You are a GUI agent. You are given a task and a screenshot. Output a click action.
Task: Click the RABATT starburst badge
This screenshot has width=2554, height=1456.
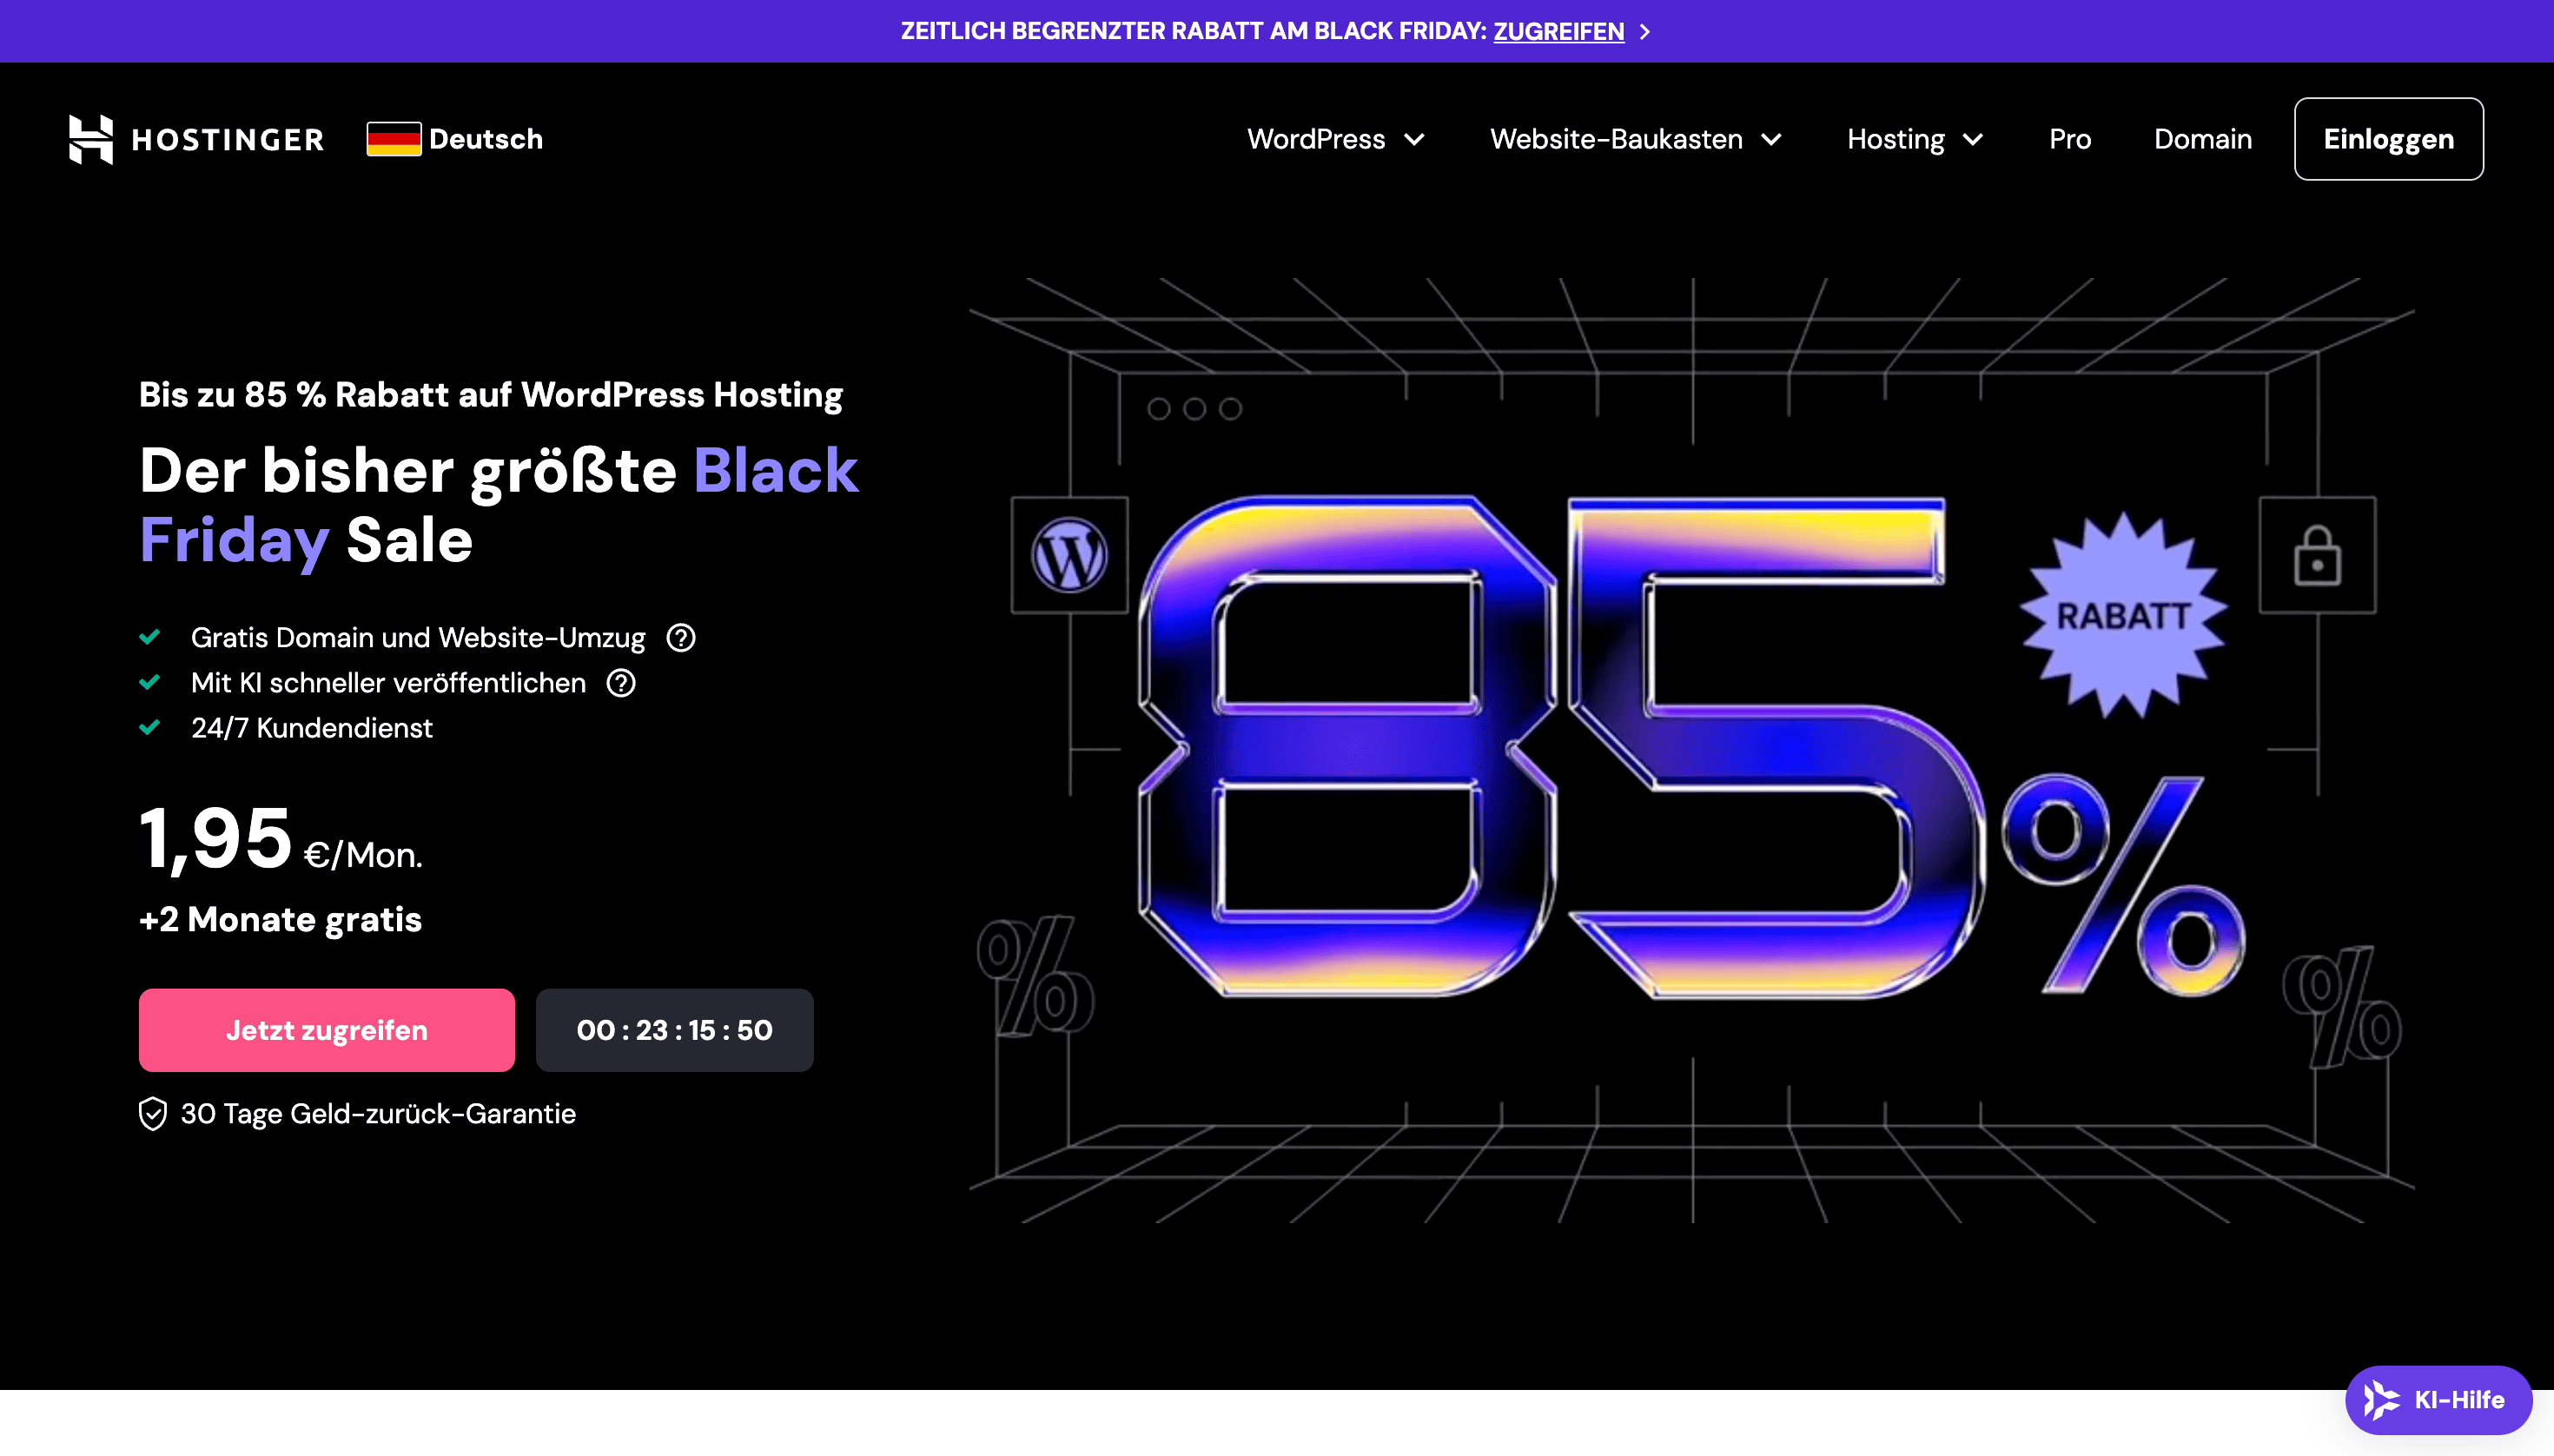[2122, 615]
